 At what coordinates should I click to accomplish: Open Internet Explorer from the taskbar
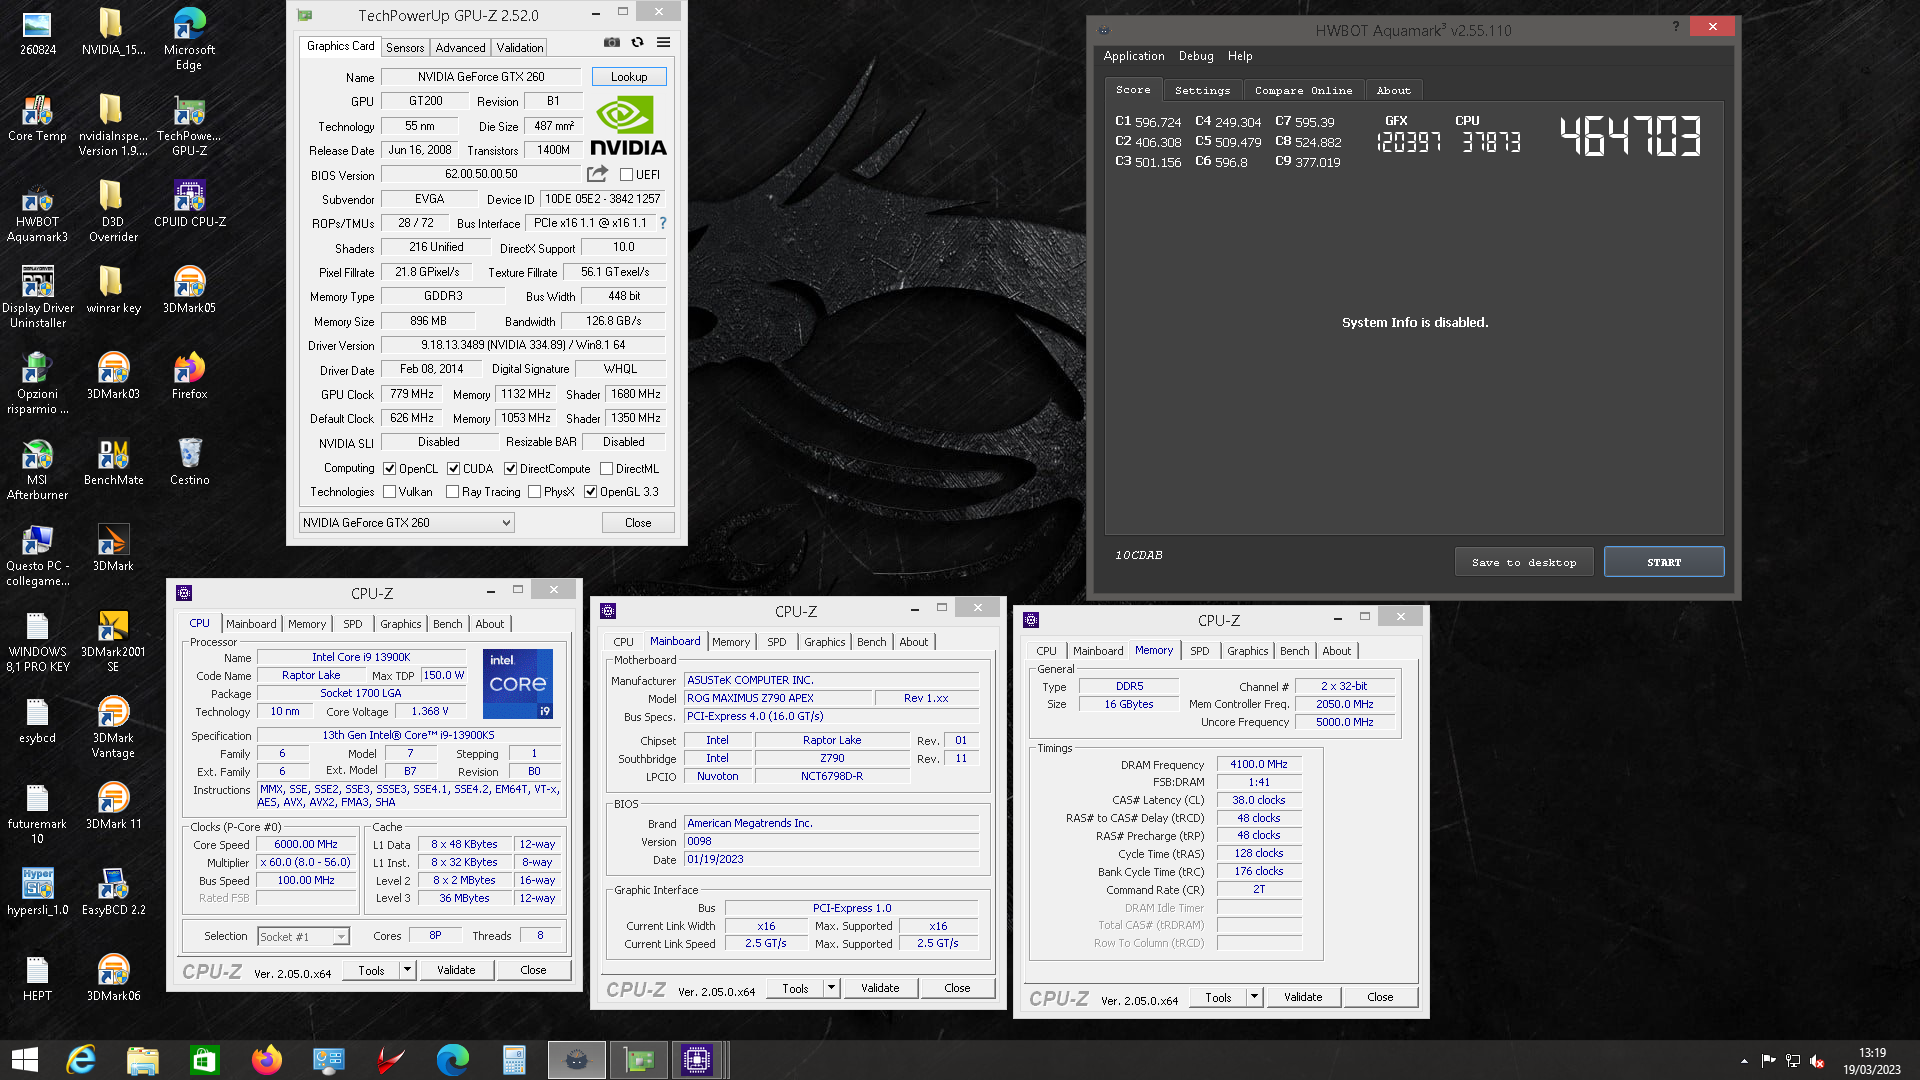81,1060
